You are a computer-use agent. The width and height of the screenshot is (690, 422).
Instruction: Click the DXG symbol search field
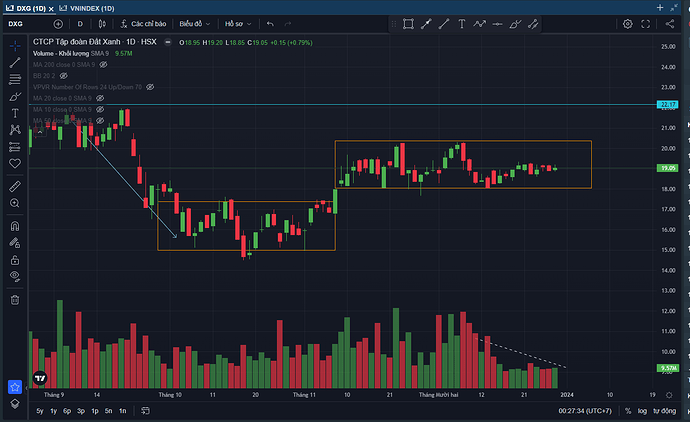[16, 23]
